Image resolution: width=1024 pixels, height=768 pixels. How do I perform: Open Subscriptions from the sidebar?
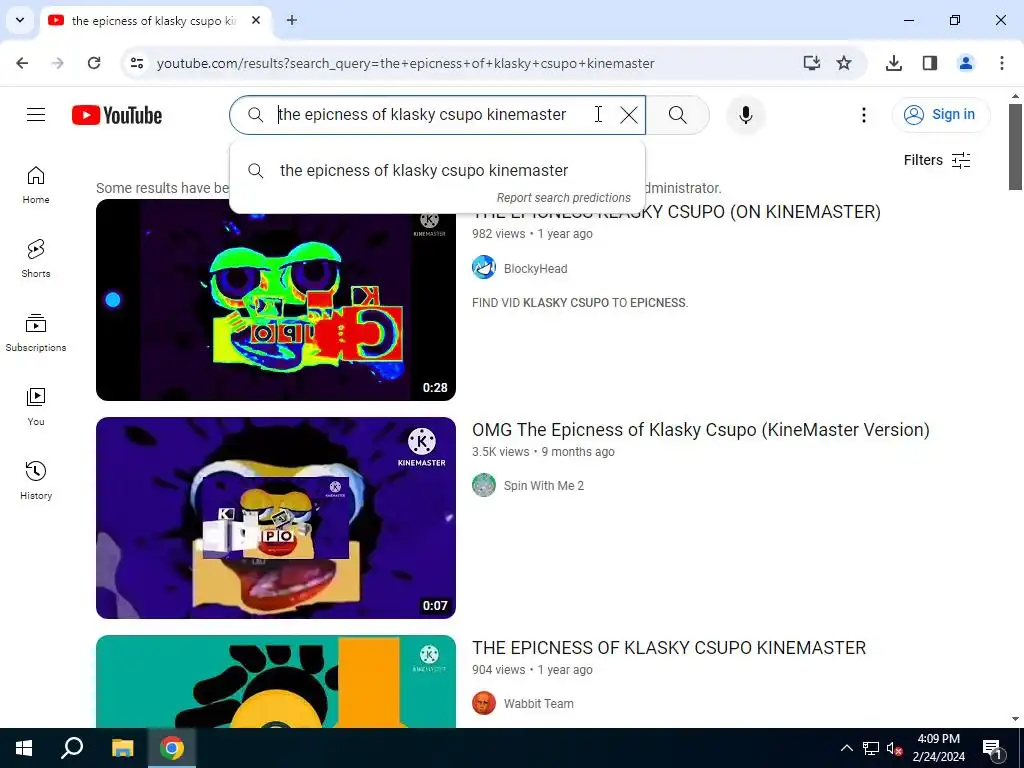click(x=36, y=333)
